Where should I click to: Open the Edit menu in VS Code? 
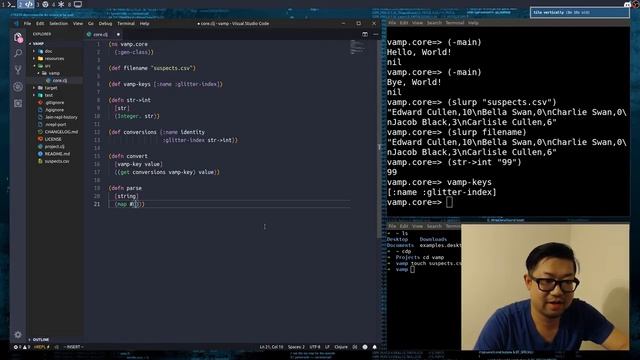[x=40, y=24]
